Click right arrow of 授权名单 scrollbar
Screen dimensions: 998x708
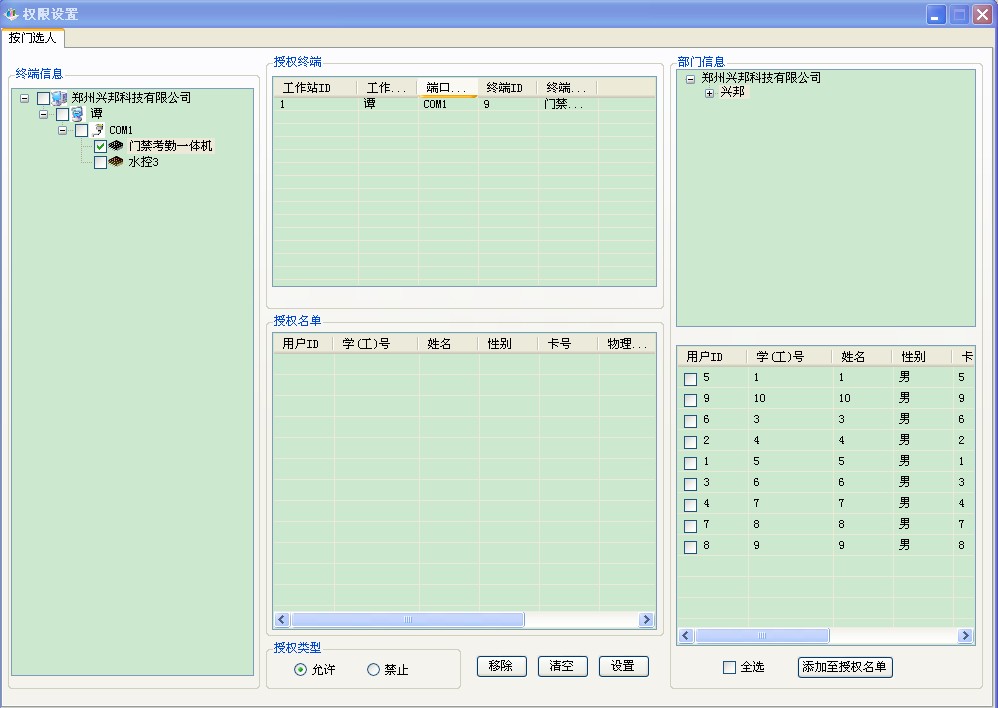[x=647, y=620]
